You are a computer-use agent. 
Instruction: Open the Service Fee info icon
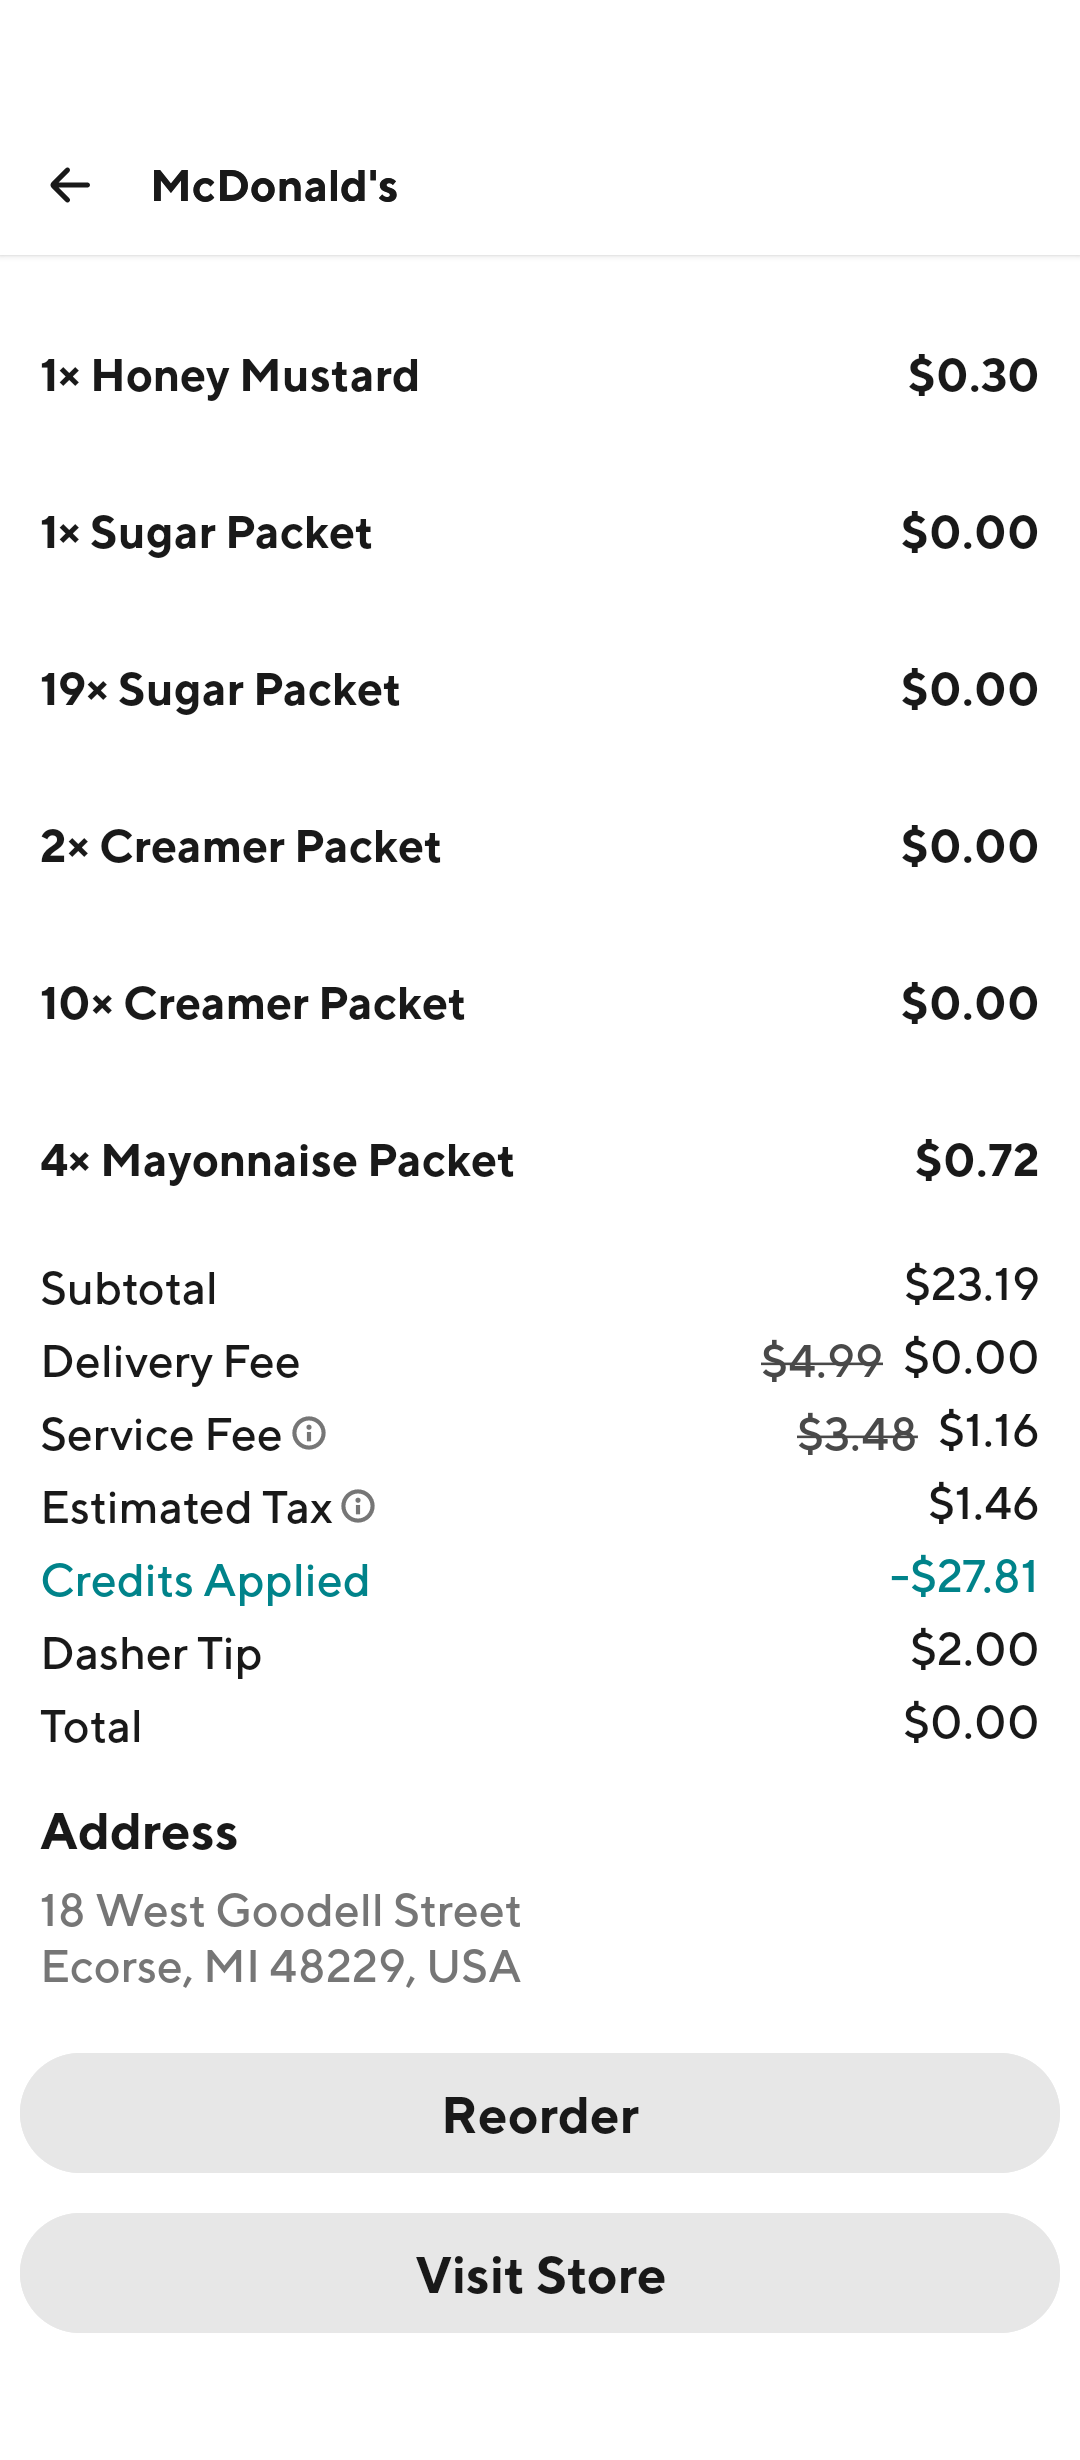(309, 1433)
